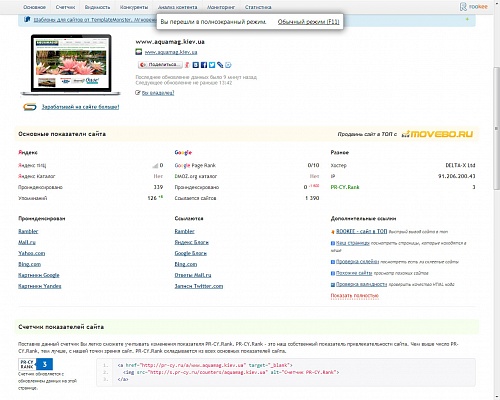Click the site favicon beside www.aquamag.kiev.ua link
Screen dimensions: 500x400
pyautogui.click(x=139, y=52)
